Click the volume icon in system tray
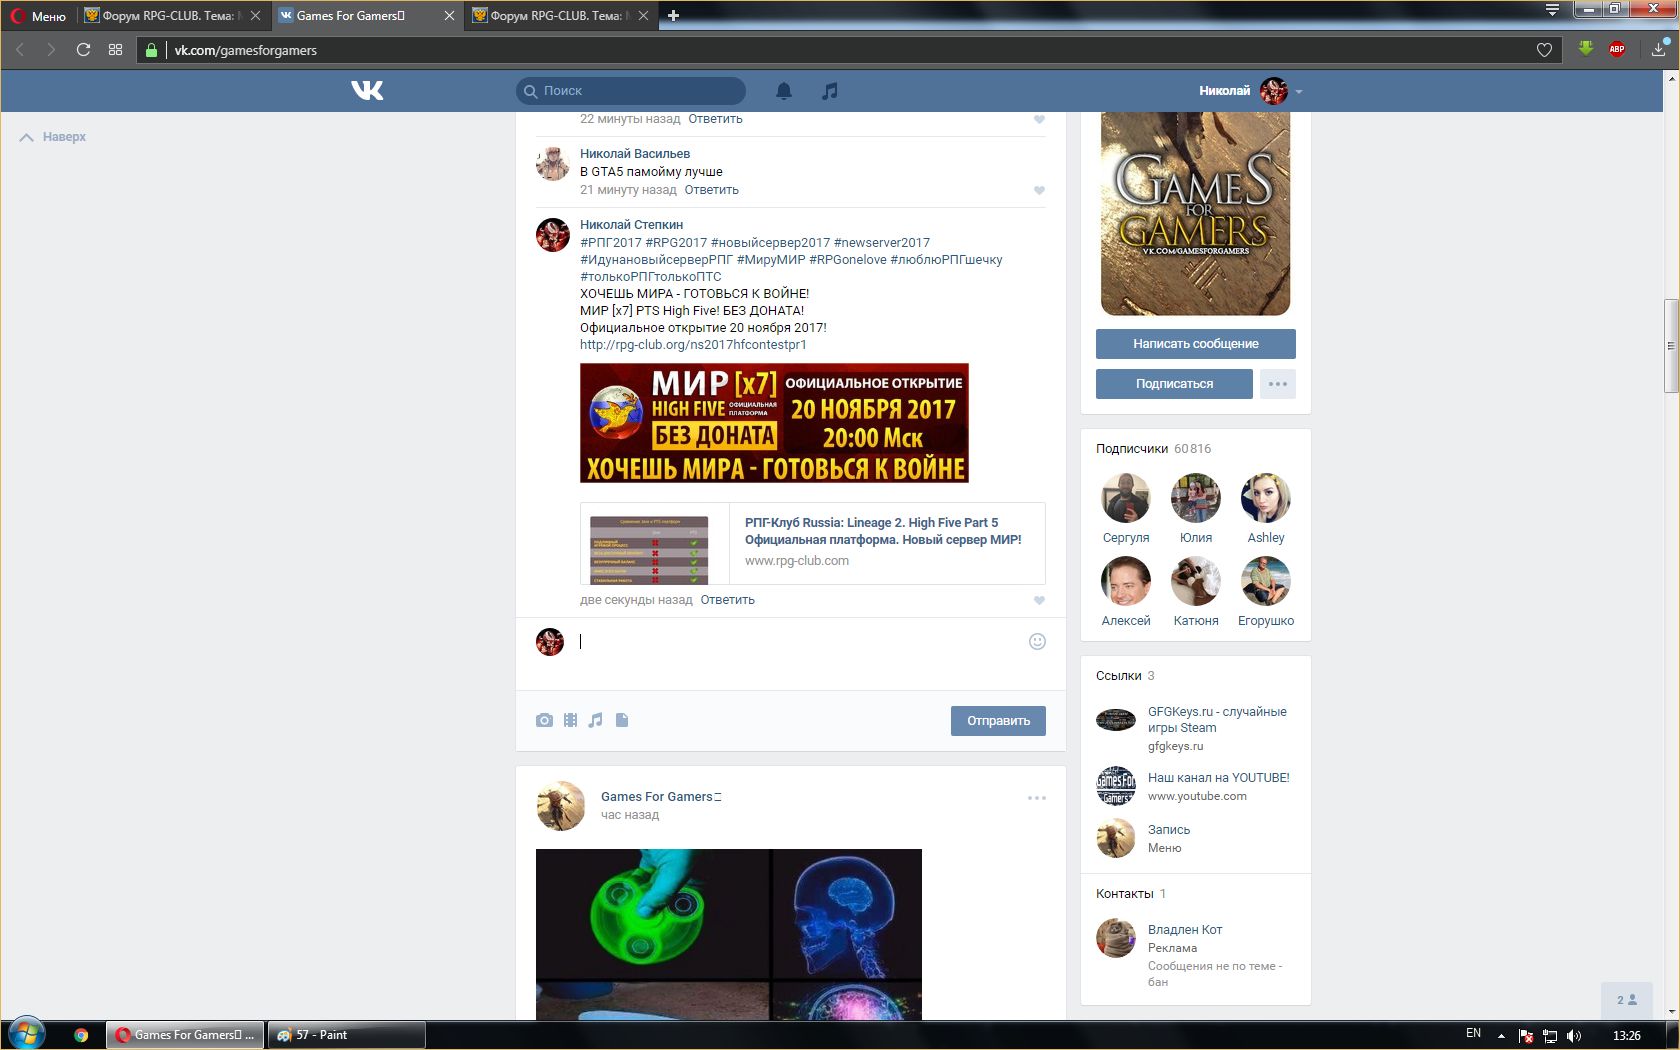This screenshot has height=1050, width=1680. pos(1574,1035)
